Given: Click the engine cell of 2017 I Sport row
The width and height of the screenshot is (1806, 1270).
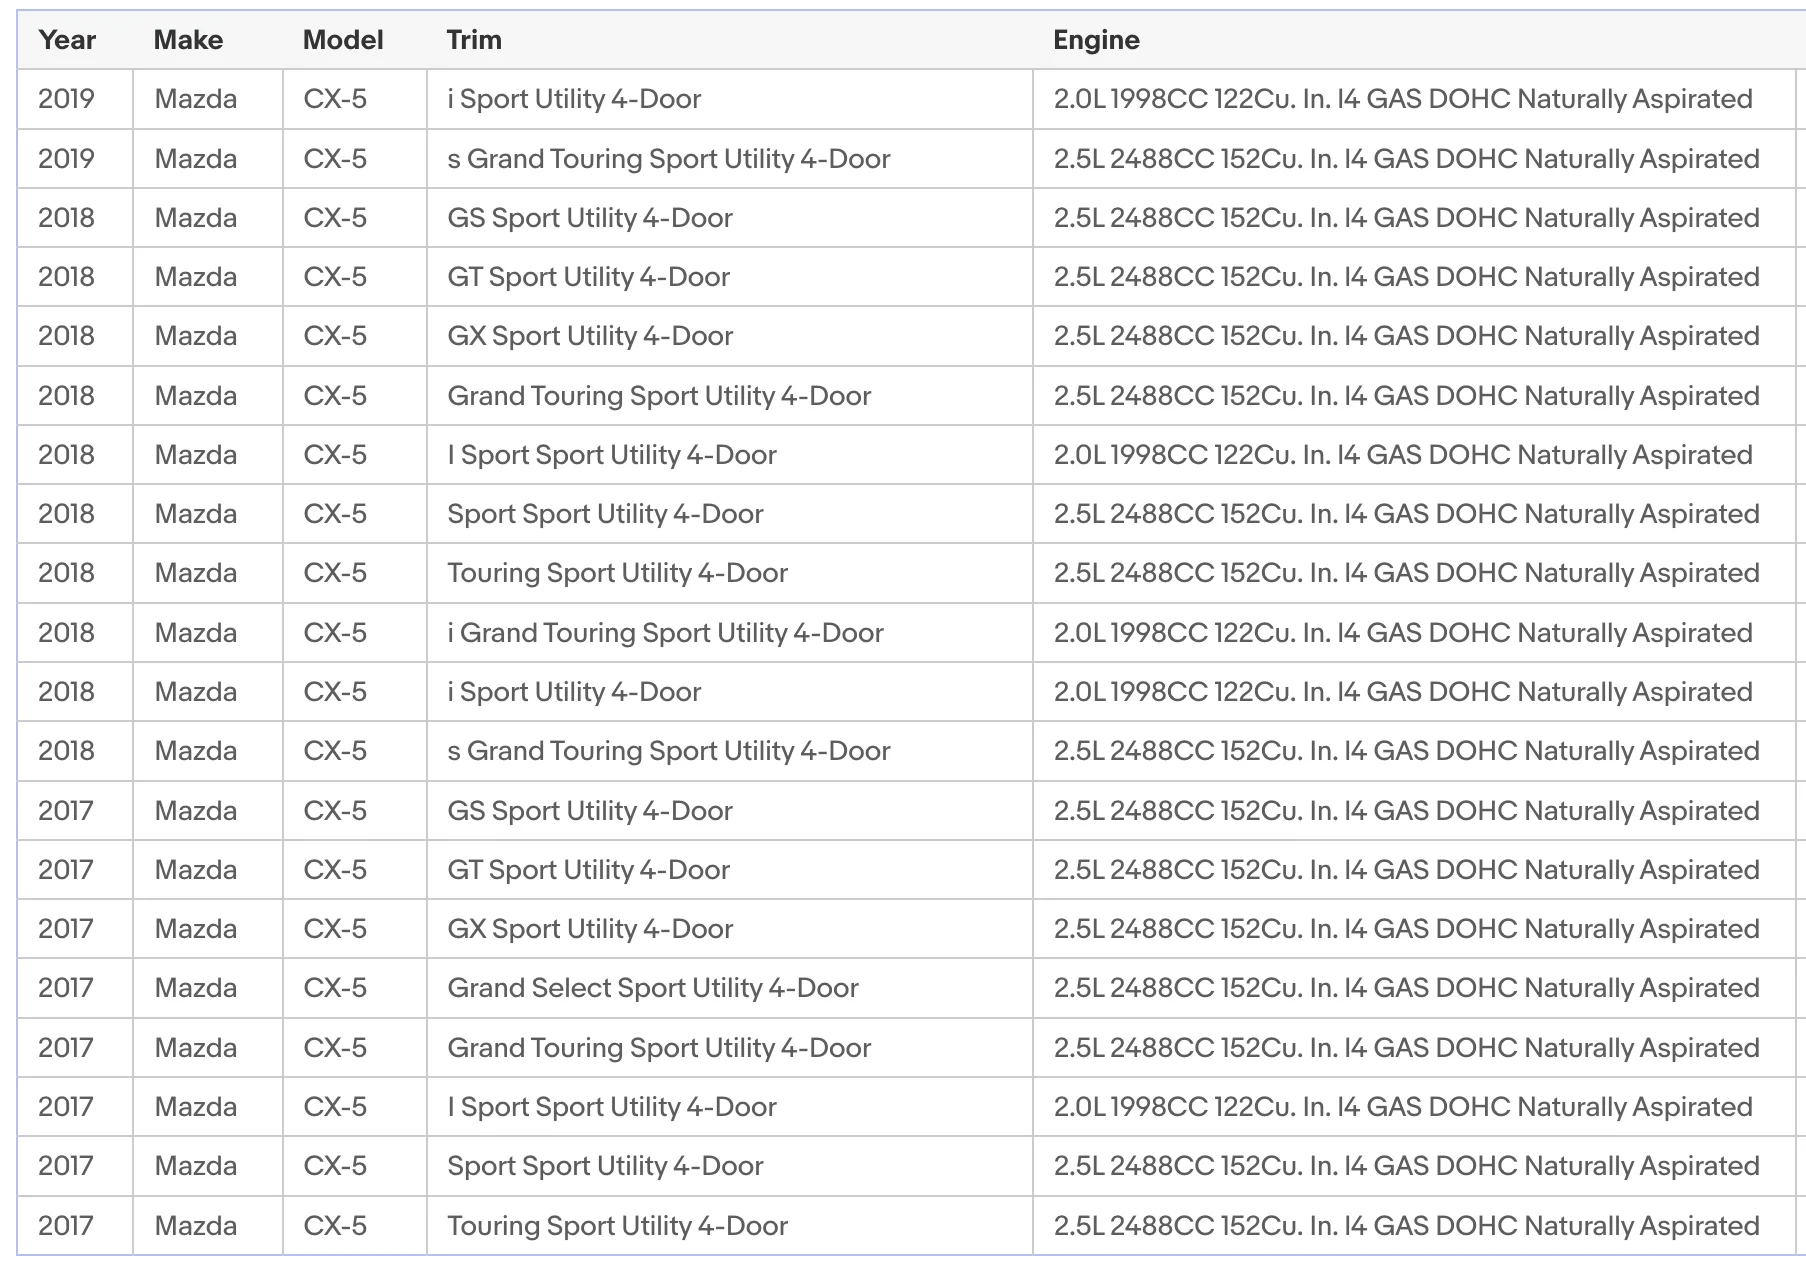Looking at the screenshot, I should coord(1414,1107).
